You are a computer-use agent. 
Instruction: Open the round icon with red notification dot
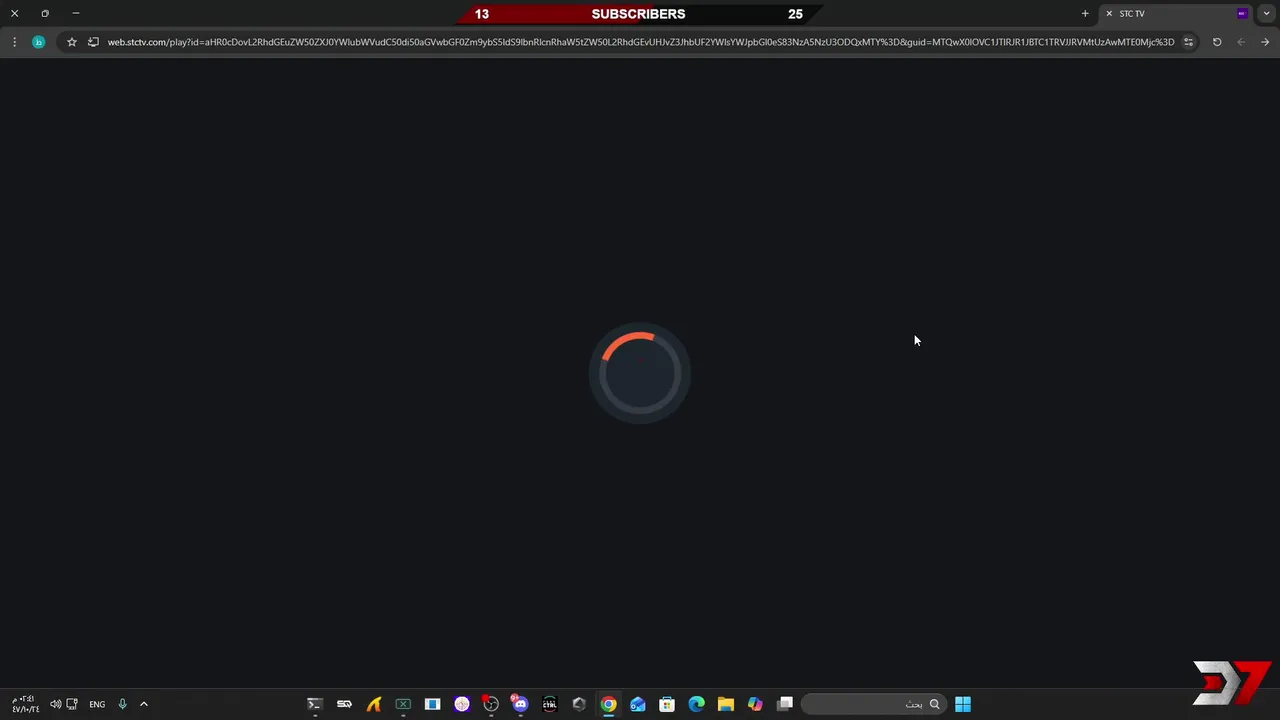click(491, 704)
